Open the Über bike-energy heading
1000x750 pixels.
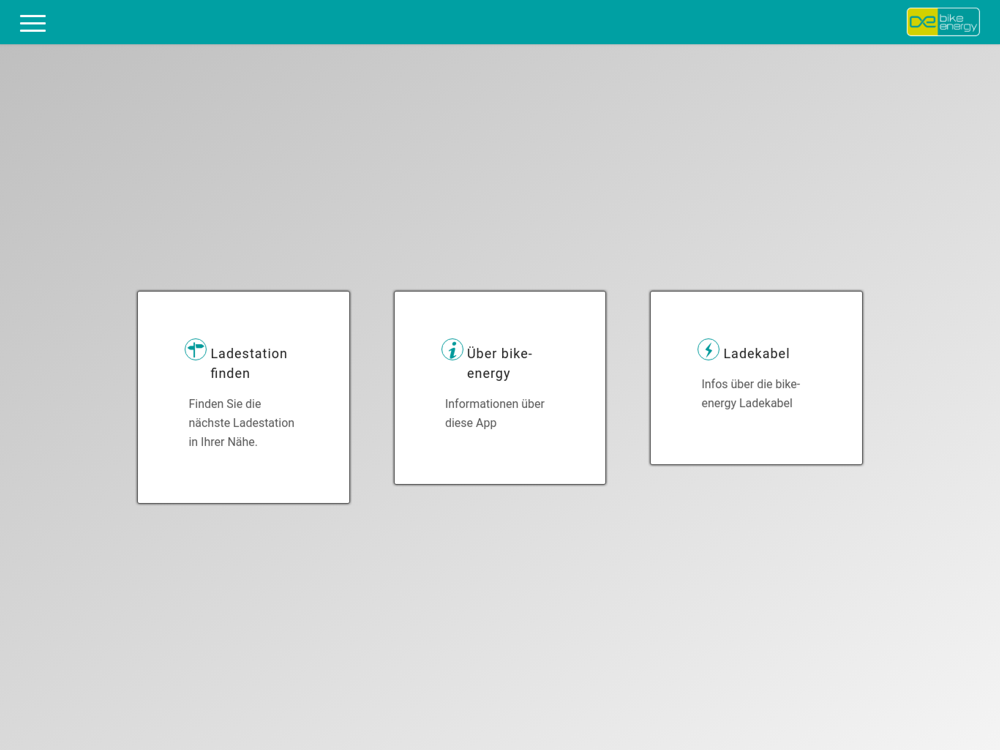pos(499,363)
